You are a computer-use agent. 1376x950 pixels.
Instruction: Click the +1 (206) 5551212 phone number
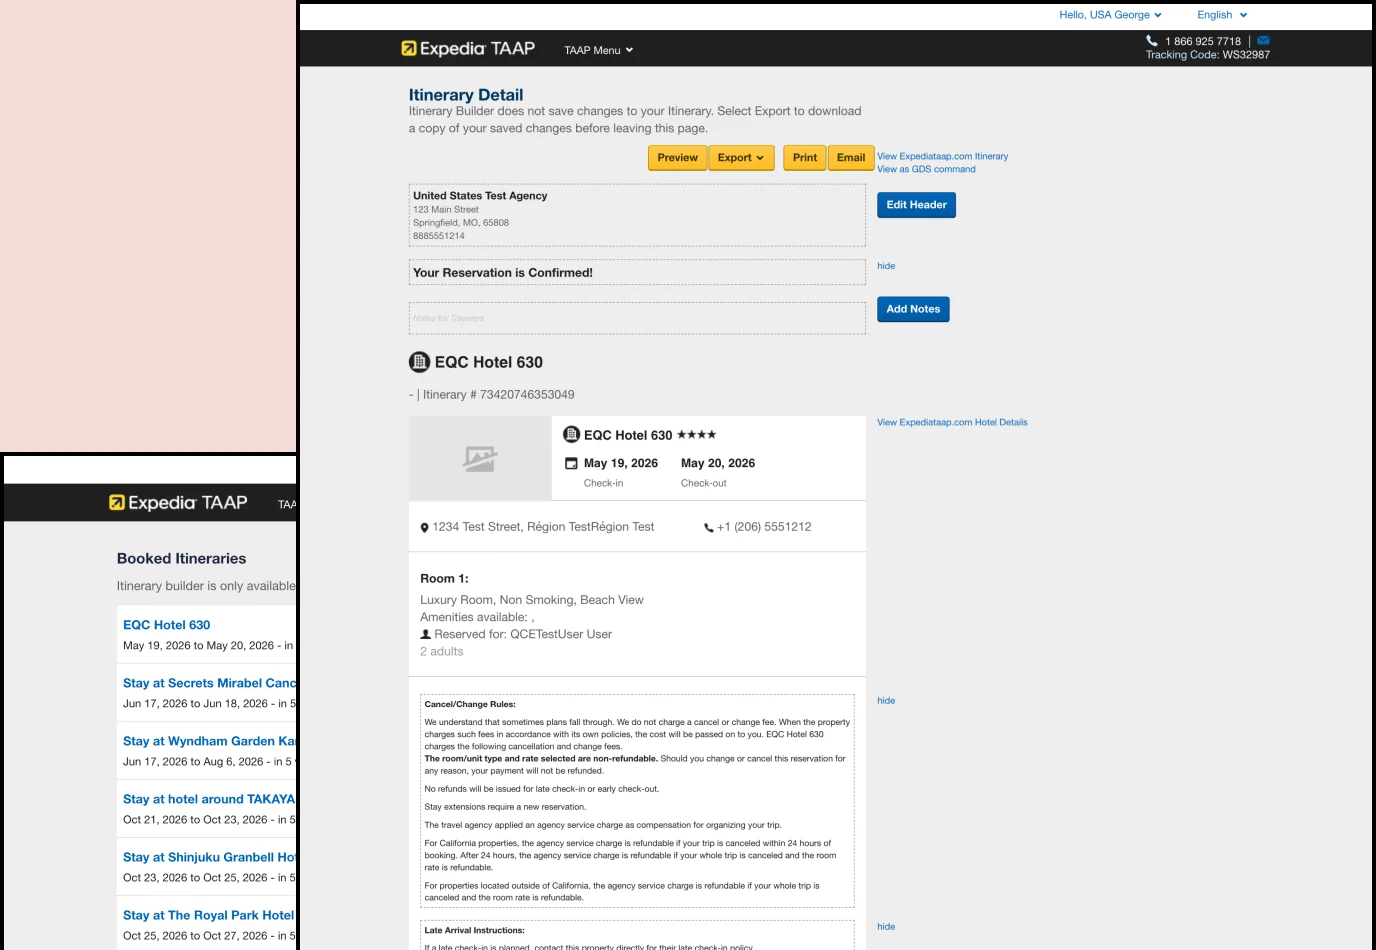[x=764, y=527]
